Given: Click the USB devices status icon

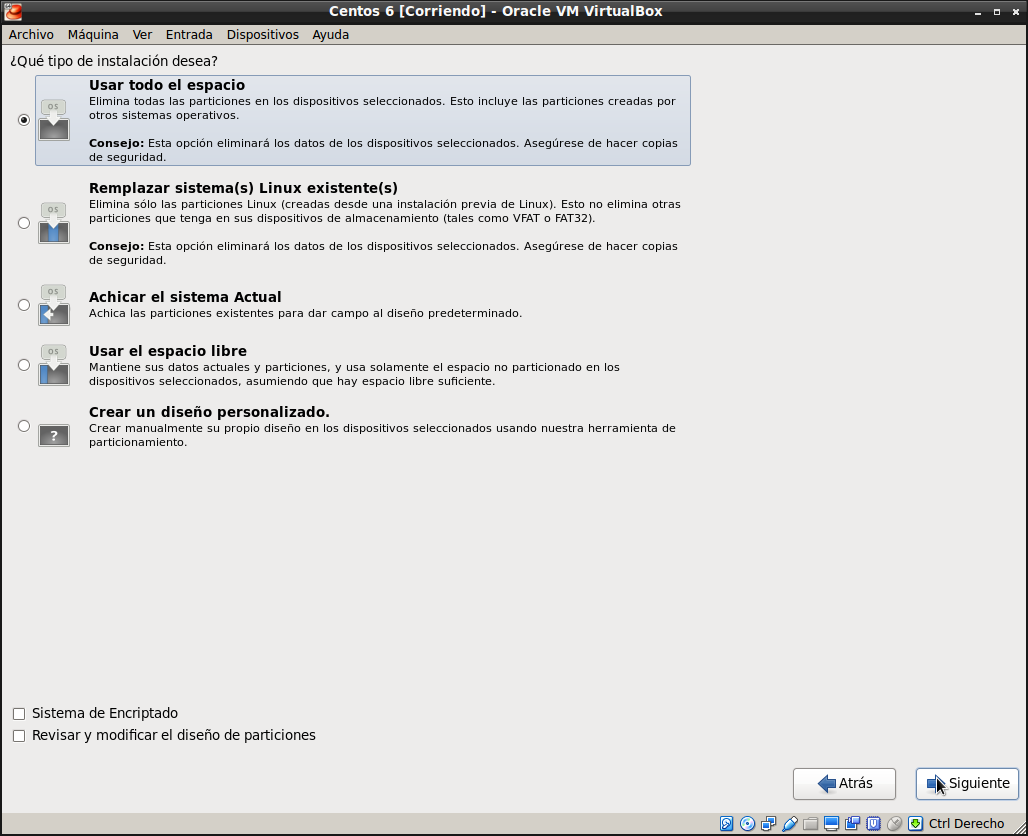Looking at the screenshot, I should point(789,824).
